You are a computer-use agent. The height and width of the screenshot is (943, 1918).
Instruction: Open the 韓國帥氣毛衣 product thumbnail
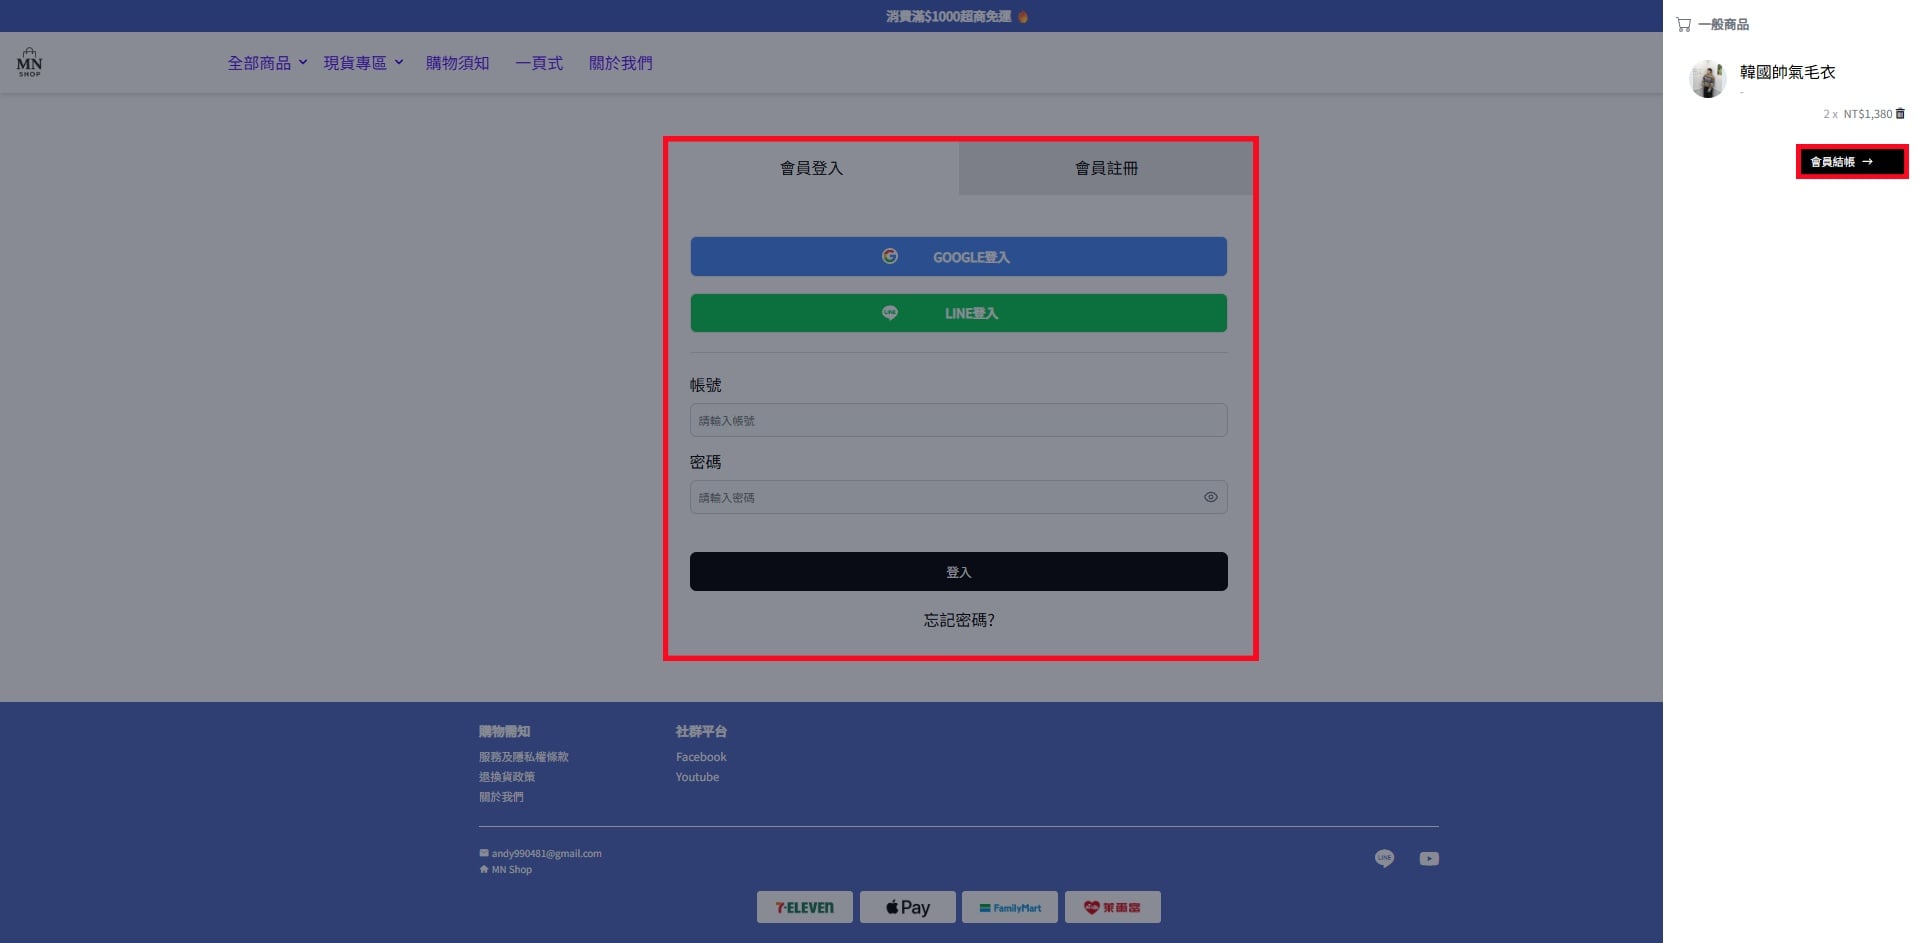[x=1708, y=79]
